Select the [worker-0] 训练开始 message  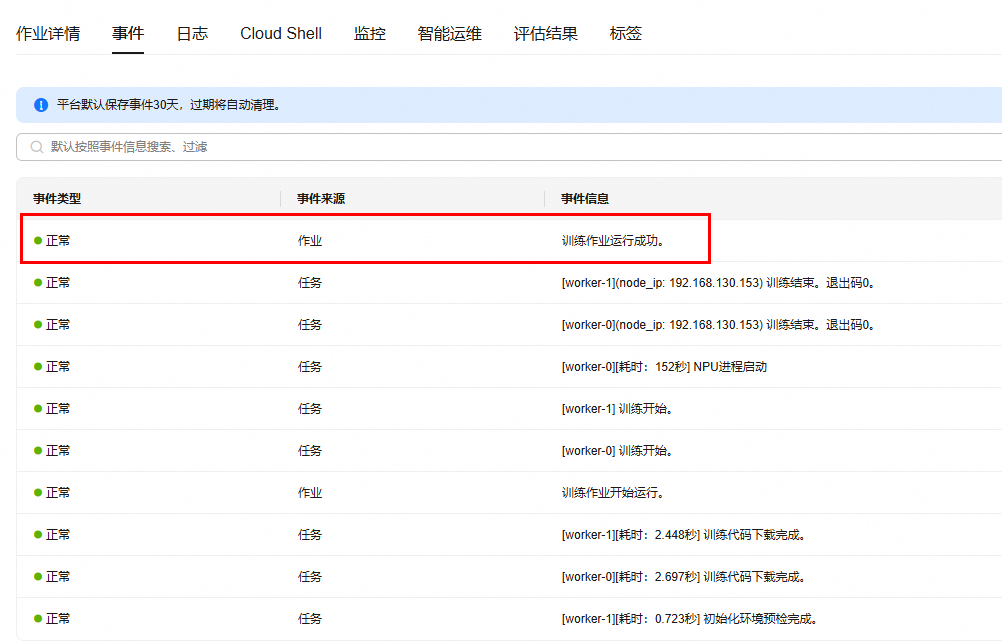click(x=617, y=451)
